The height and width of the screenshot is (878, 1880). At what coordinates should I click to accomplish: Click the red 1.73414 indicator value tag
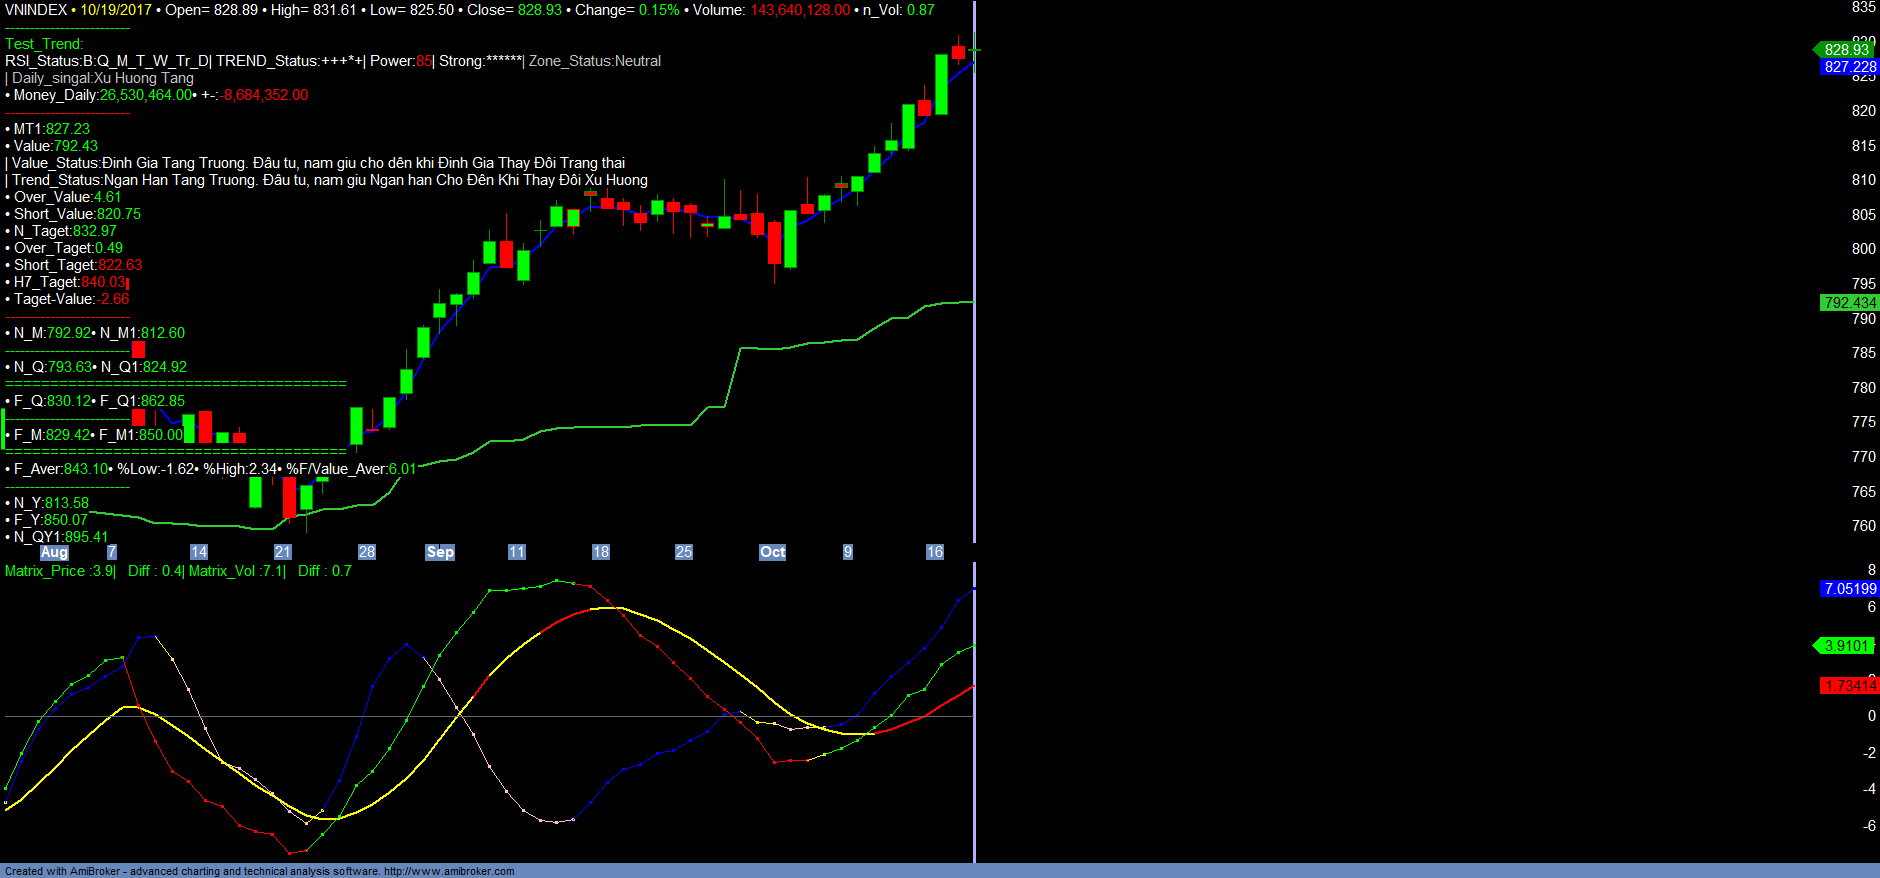(x=1849, y=686)
